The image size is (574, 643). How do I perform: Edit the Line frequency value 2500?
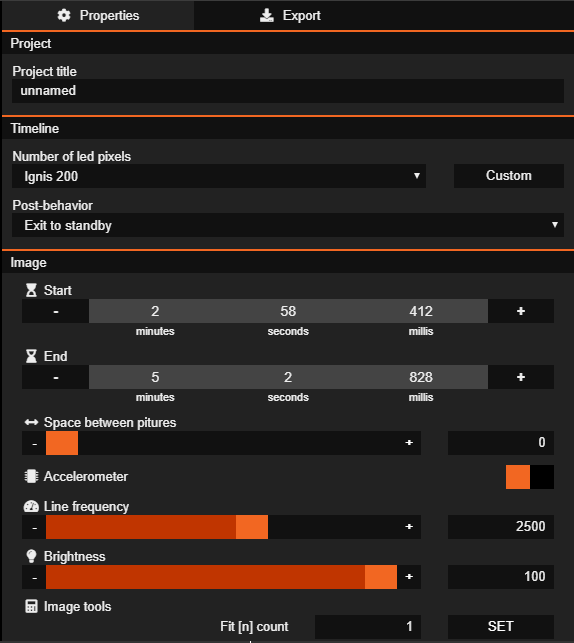(501, 527)
